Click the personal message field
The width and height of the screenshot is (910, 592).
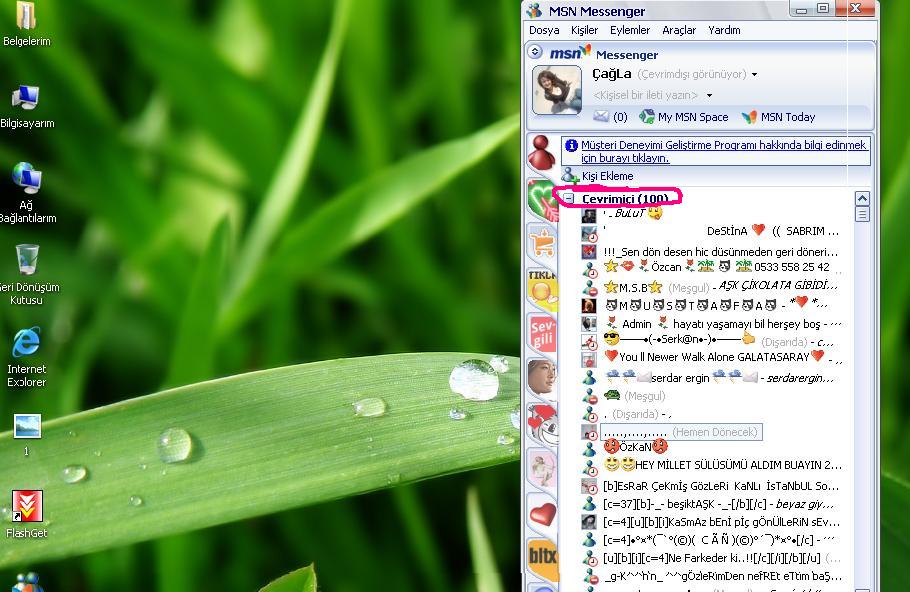click(x=645, y=95)
